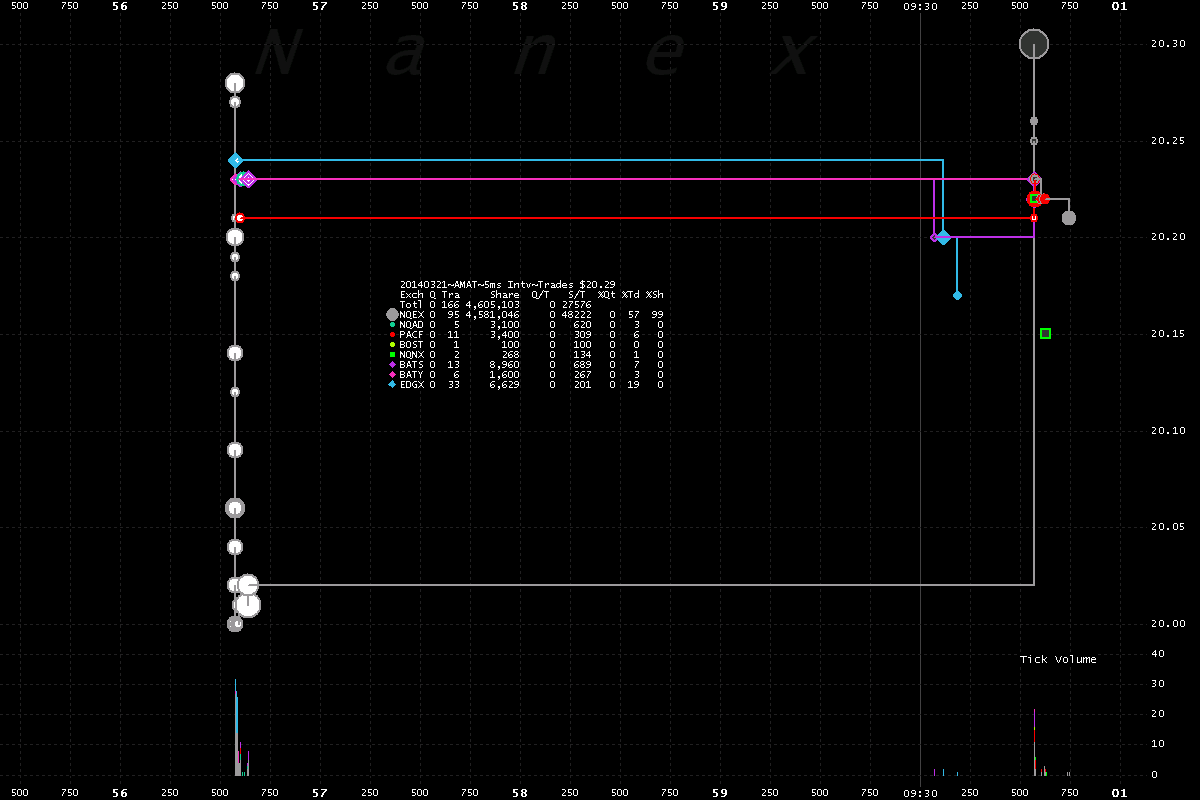Click the gray NQEX legend circle
The height and width of the screenshot is (800, 1200).
(392, 314)
